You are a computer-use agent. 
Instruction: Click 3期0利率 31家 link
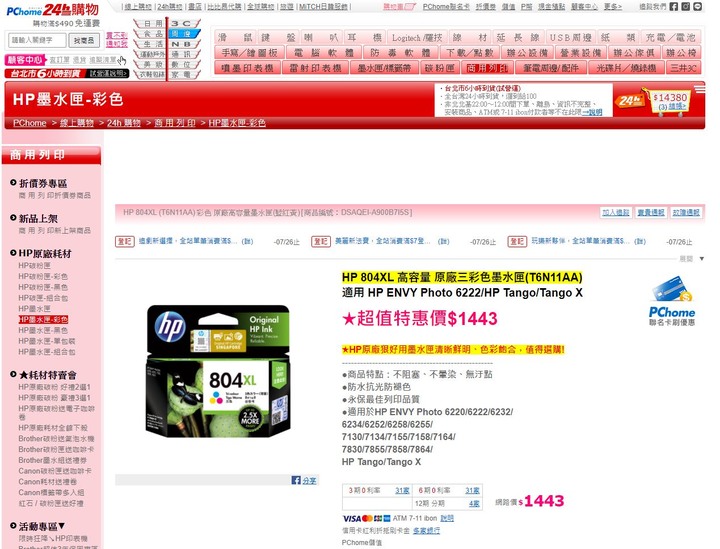coord(402,491)
